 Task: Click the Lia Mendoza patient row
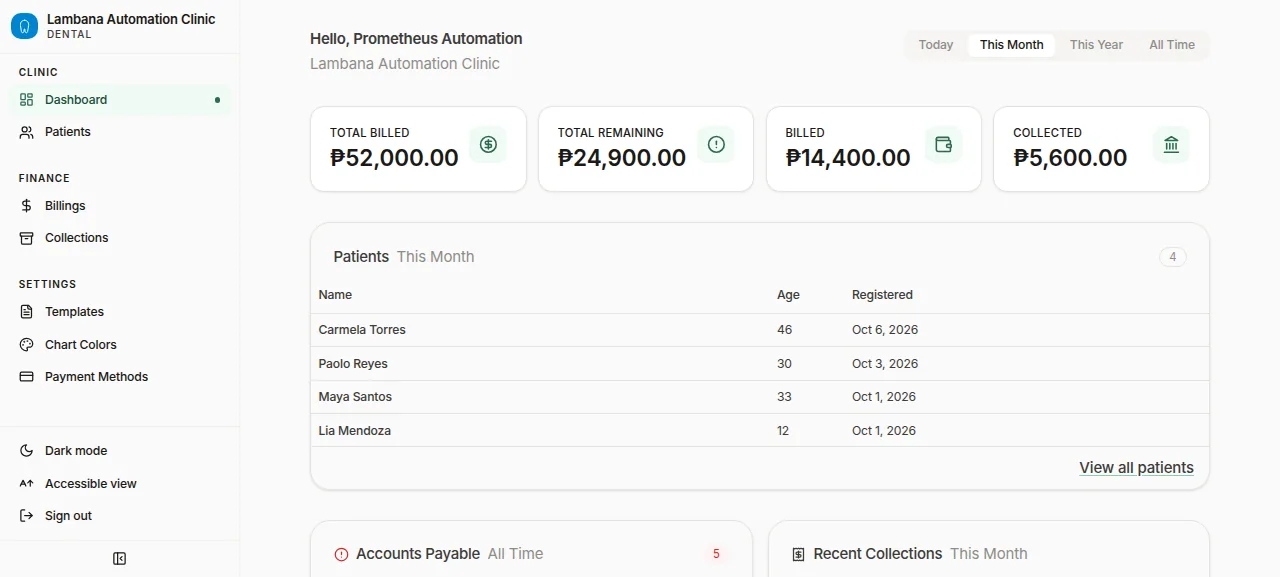click(760, 431)
